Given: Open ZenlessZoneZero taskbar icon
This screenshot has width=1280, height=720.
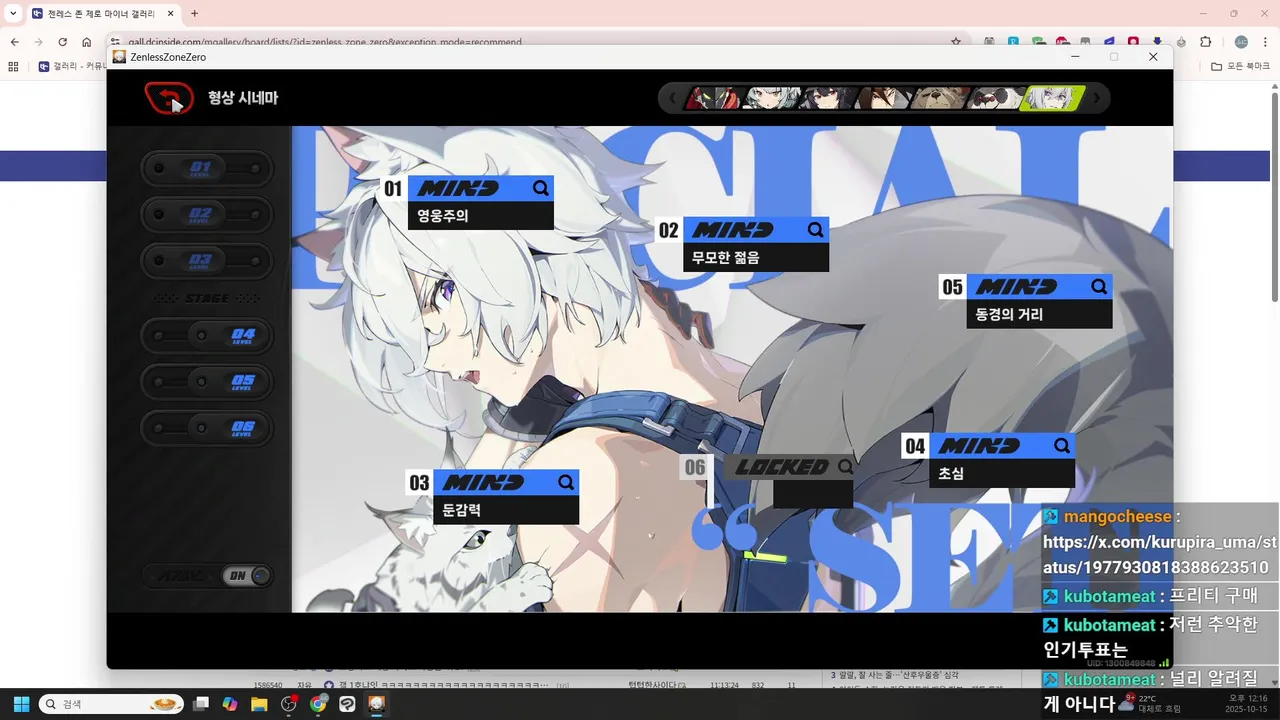Looking at the screenshot, I should [x=376, y=704].
